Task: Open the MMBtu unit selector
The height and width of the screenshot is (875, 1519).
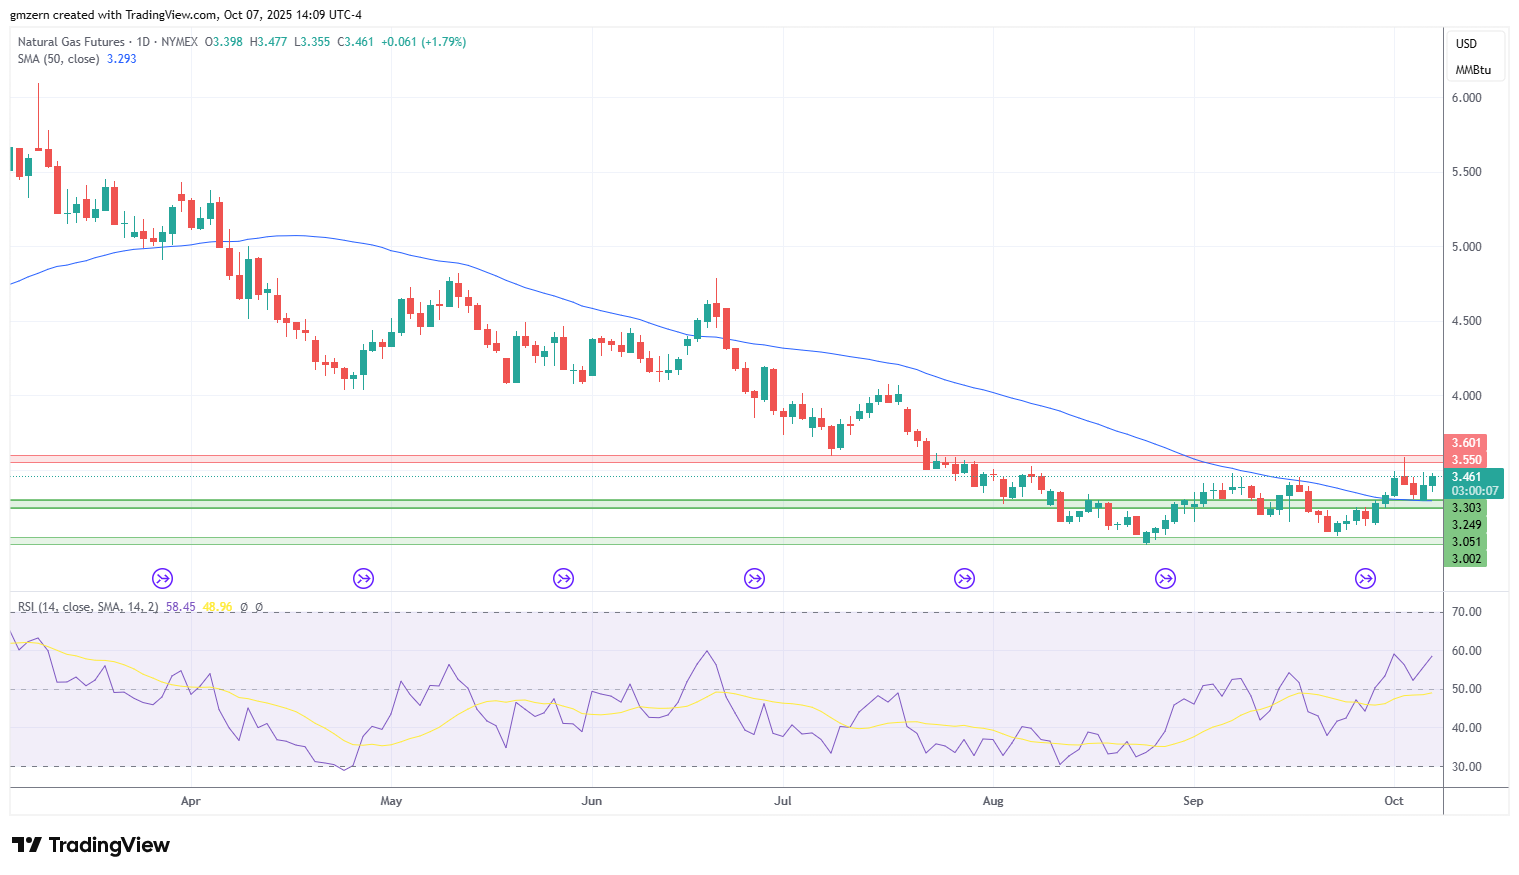Action: (x=1473, y=70)
